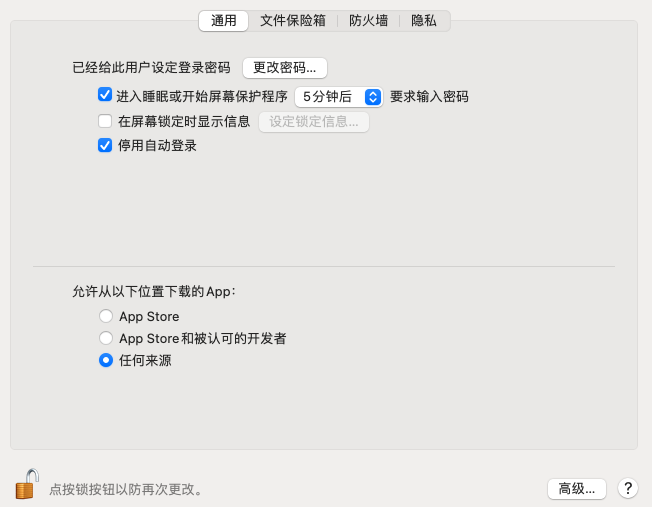Click the 点按锁按钮以防再次更改 text
This screenshot has width=652, height=507.
128,490
